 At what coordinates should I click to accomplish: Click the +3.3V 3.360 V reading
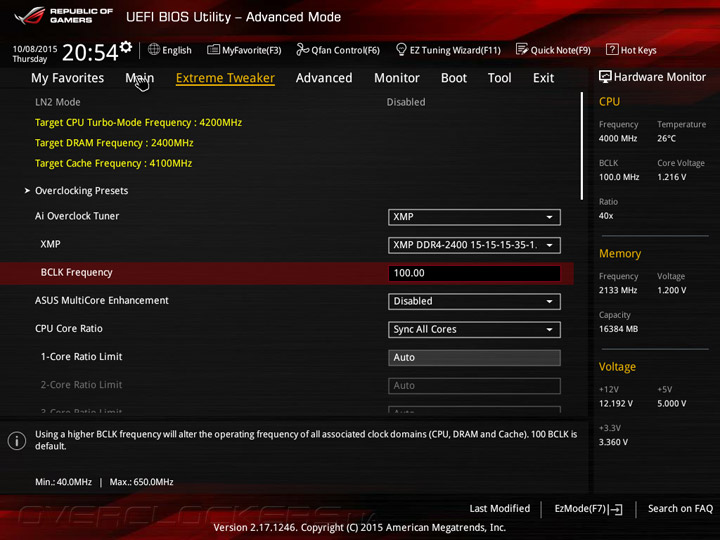click(x=613, y=442)
